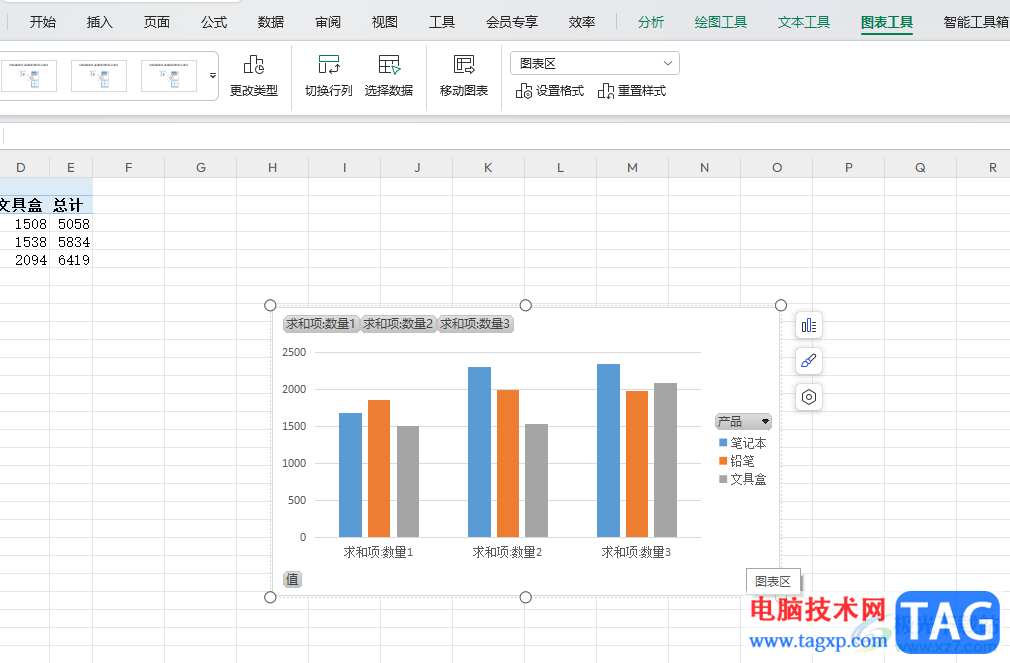Open the 会员专享 tab

tap(512, 22)
